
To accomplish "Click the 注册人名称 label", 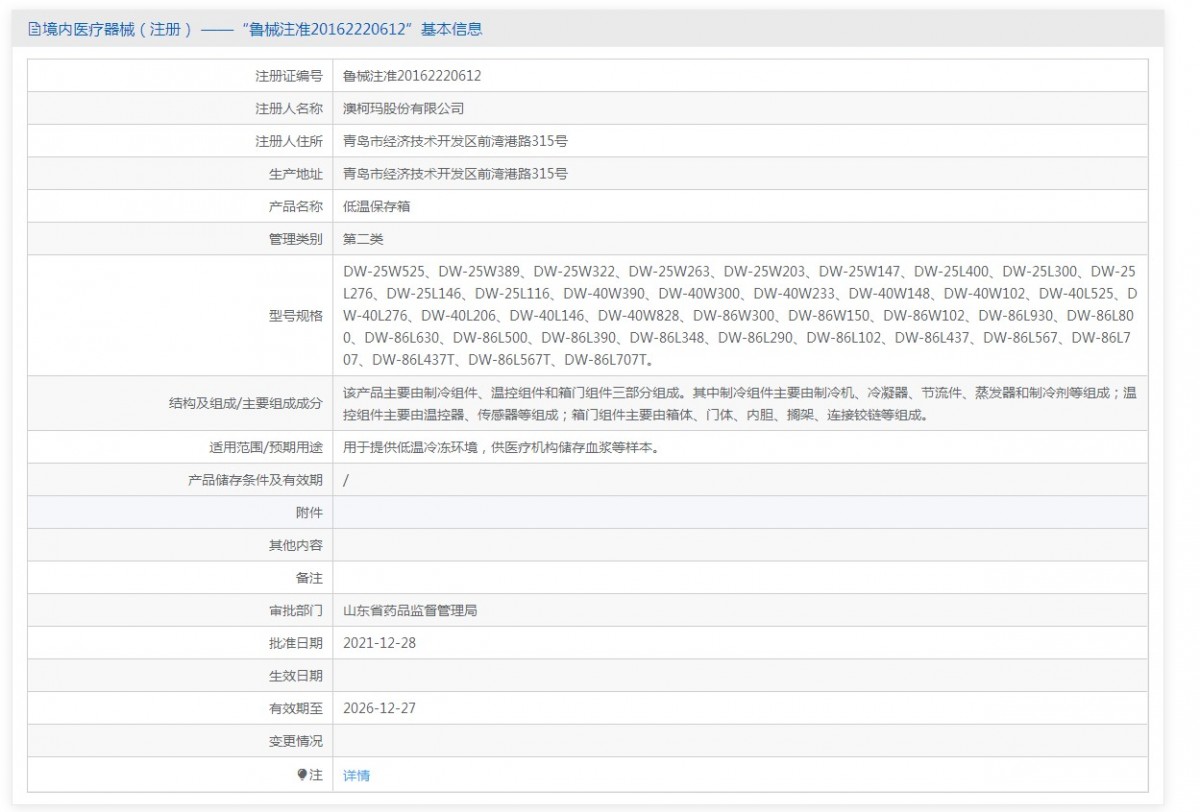I will pyautogui.click(x=289, y=108).
